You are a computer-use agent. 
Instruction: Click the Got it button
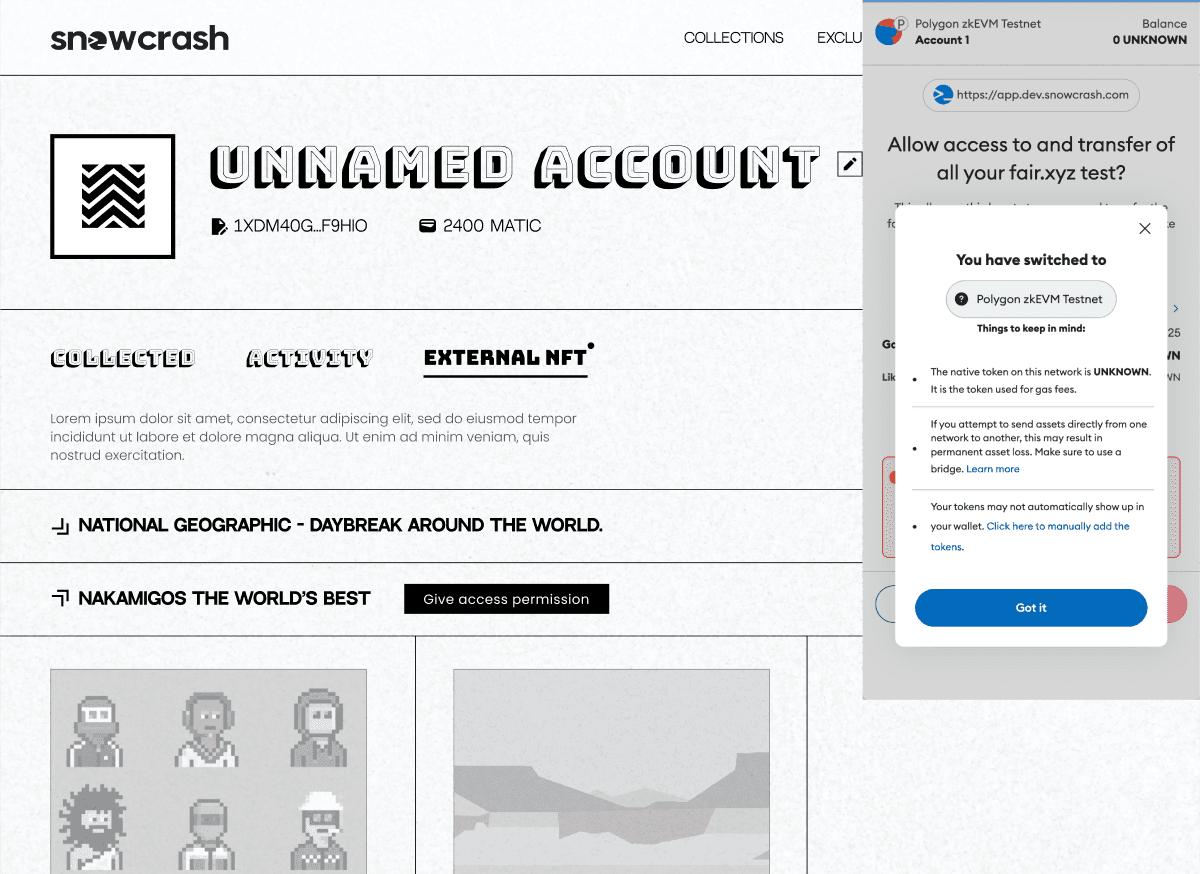click(1031, 608)
